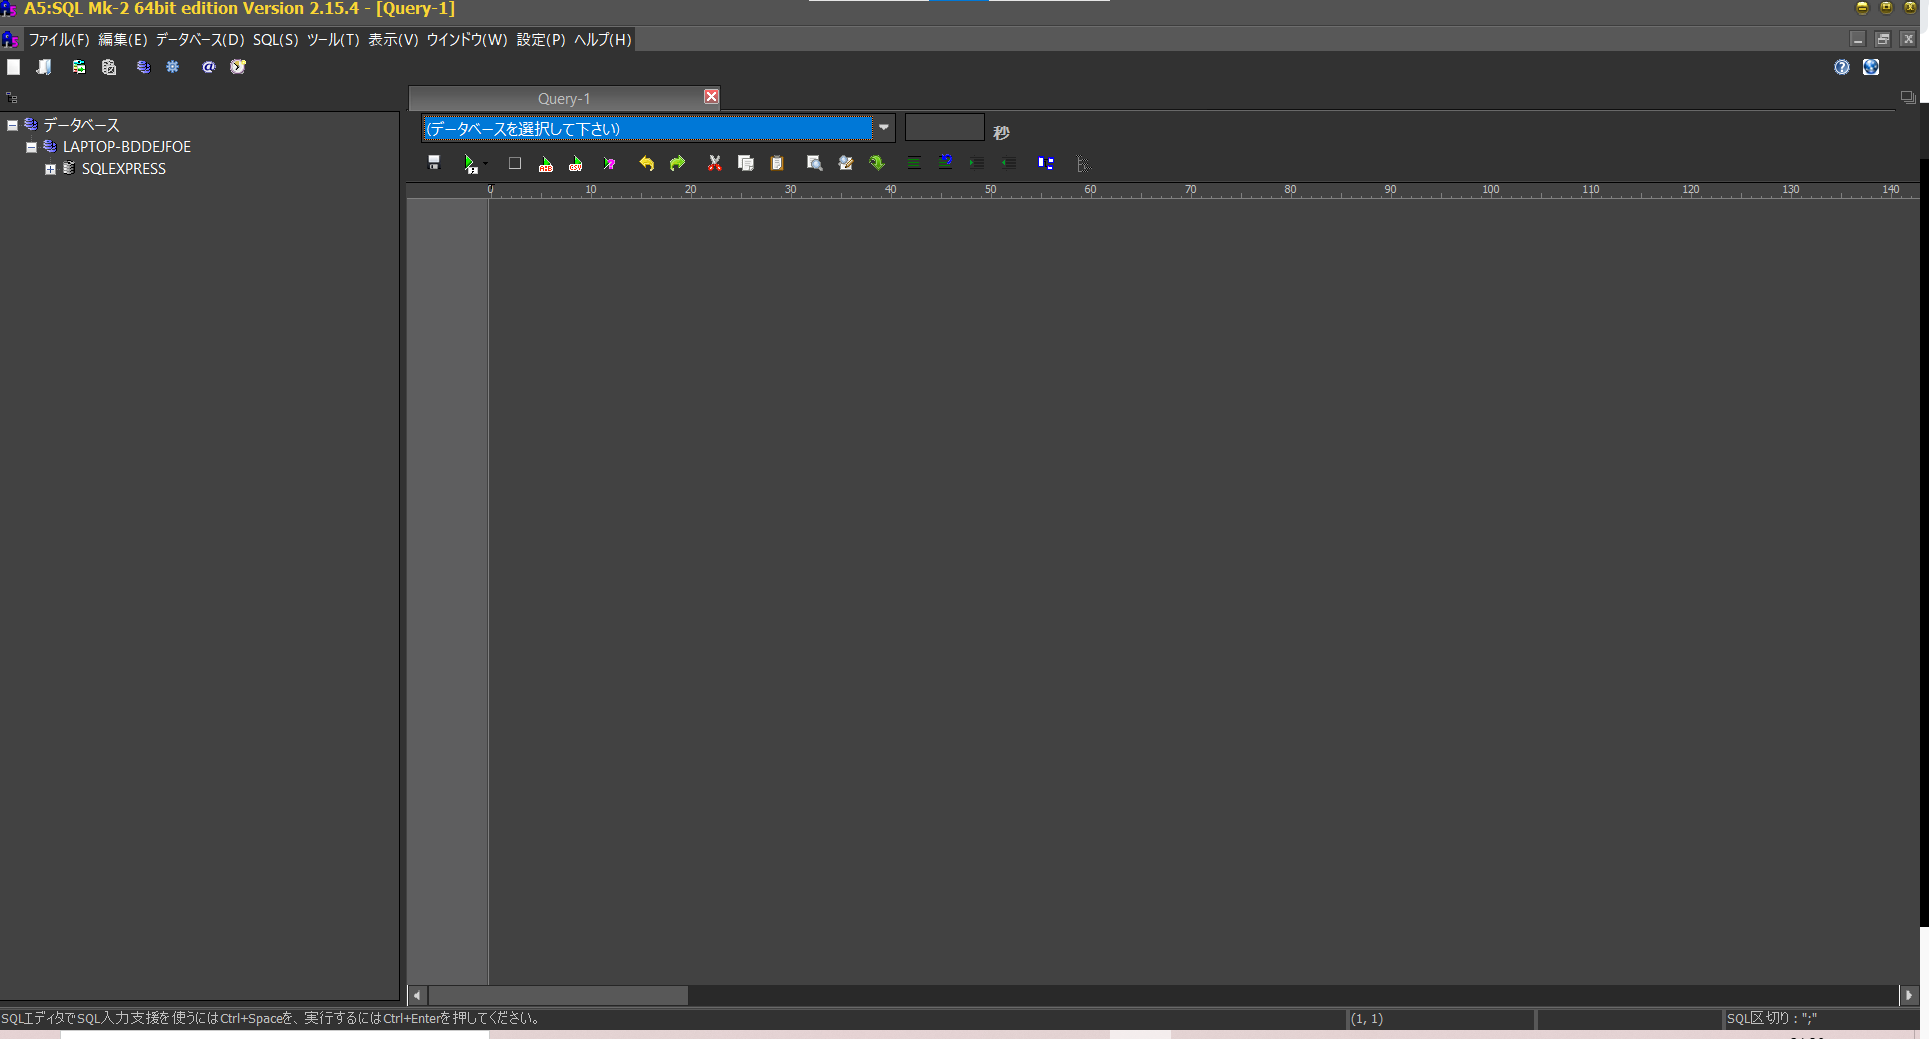Screen dimensions: 1929x1039
Task: Click the blue boxes diagram icon
Action: tap(1045, 163)
